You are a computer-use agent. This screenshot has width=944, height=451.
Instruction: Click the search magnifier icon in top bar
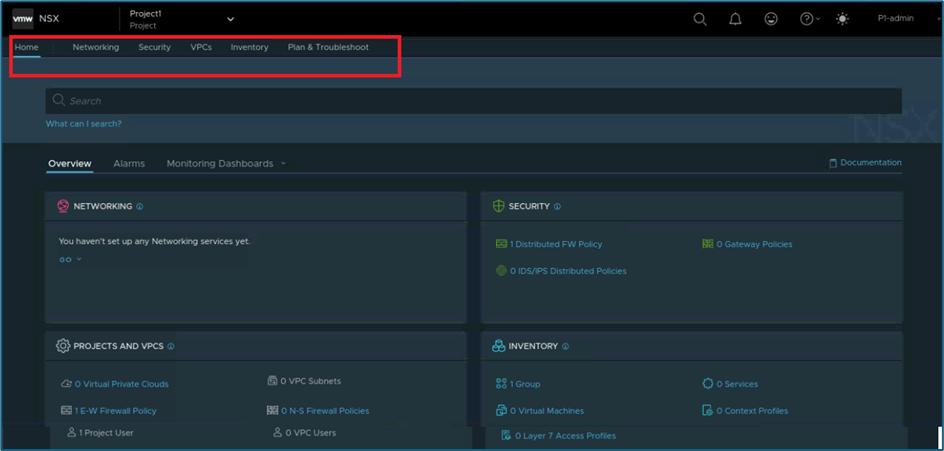coord(700,19)
